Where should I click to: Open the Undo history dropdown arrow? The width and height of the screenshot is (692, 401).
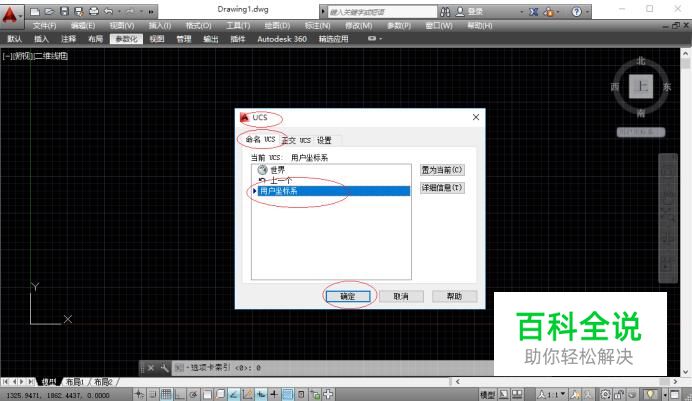click(x=119, y=11)
